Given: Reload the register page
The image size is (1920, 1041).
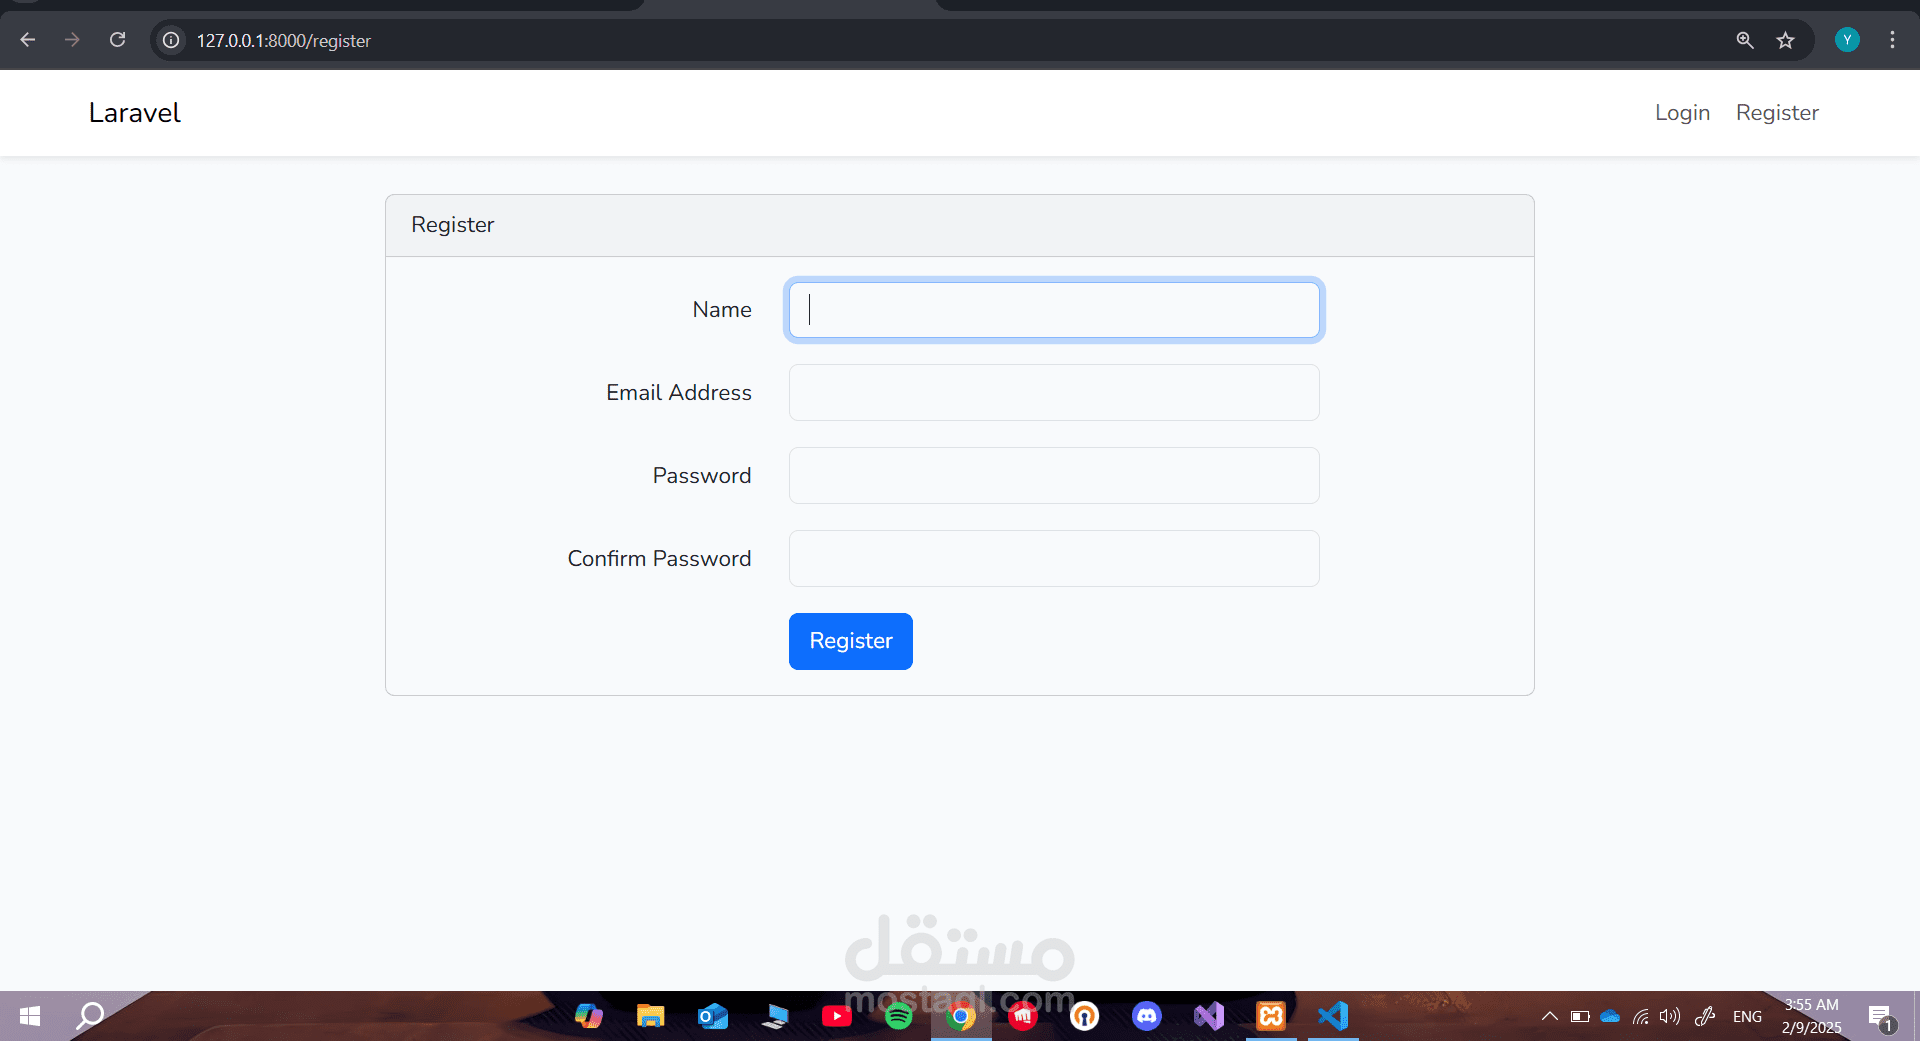Looking at the screenshot, I should pos(117,40).
